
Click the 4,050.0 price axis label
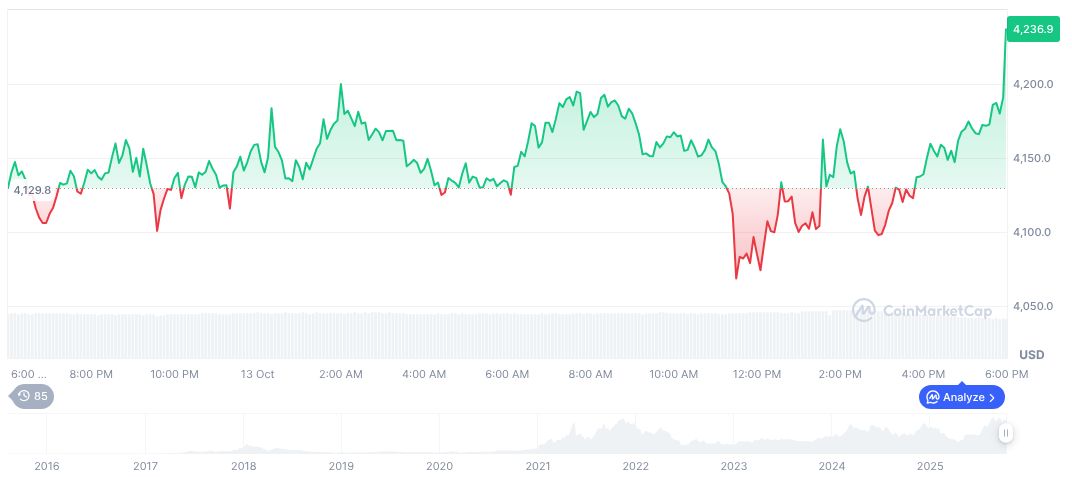click(x=1032, y=306)
